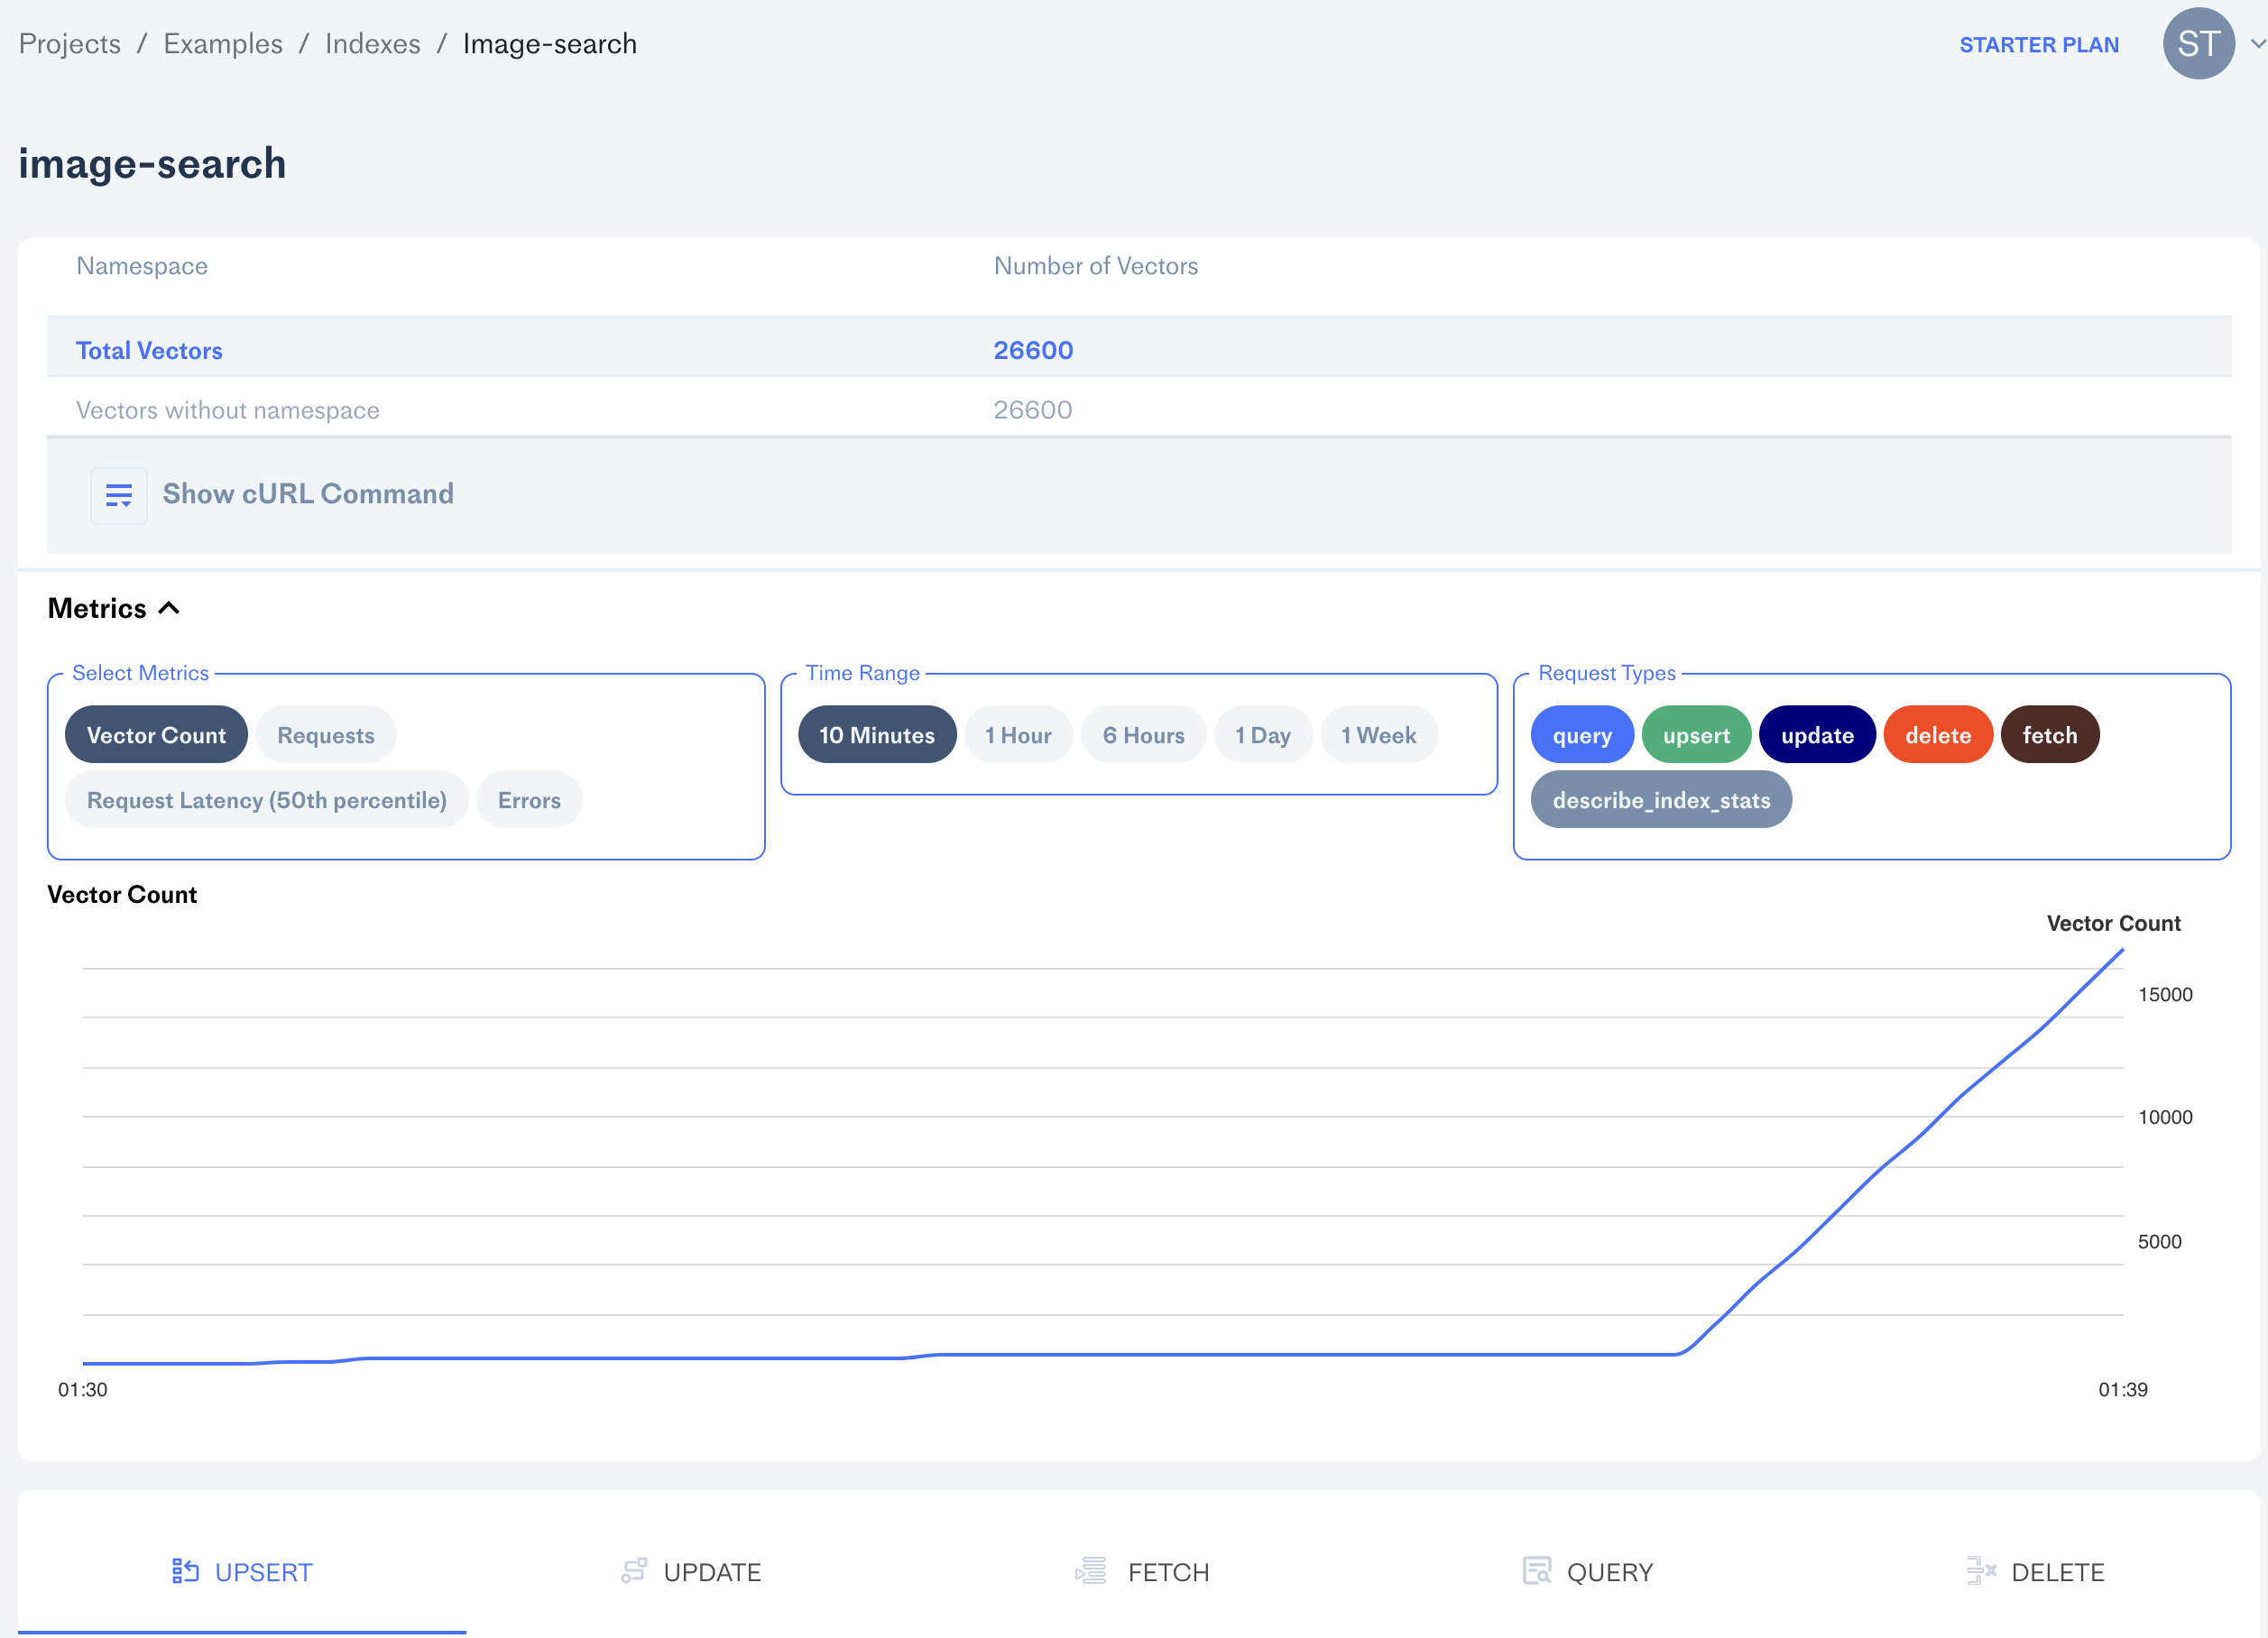The height and width of the screenshot is (1638, 2268).
Task: Enable Request Latency (50th percentile) metric
Action: [266, 800]
